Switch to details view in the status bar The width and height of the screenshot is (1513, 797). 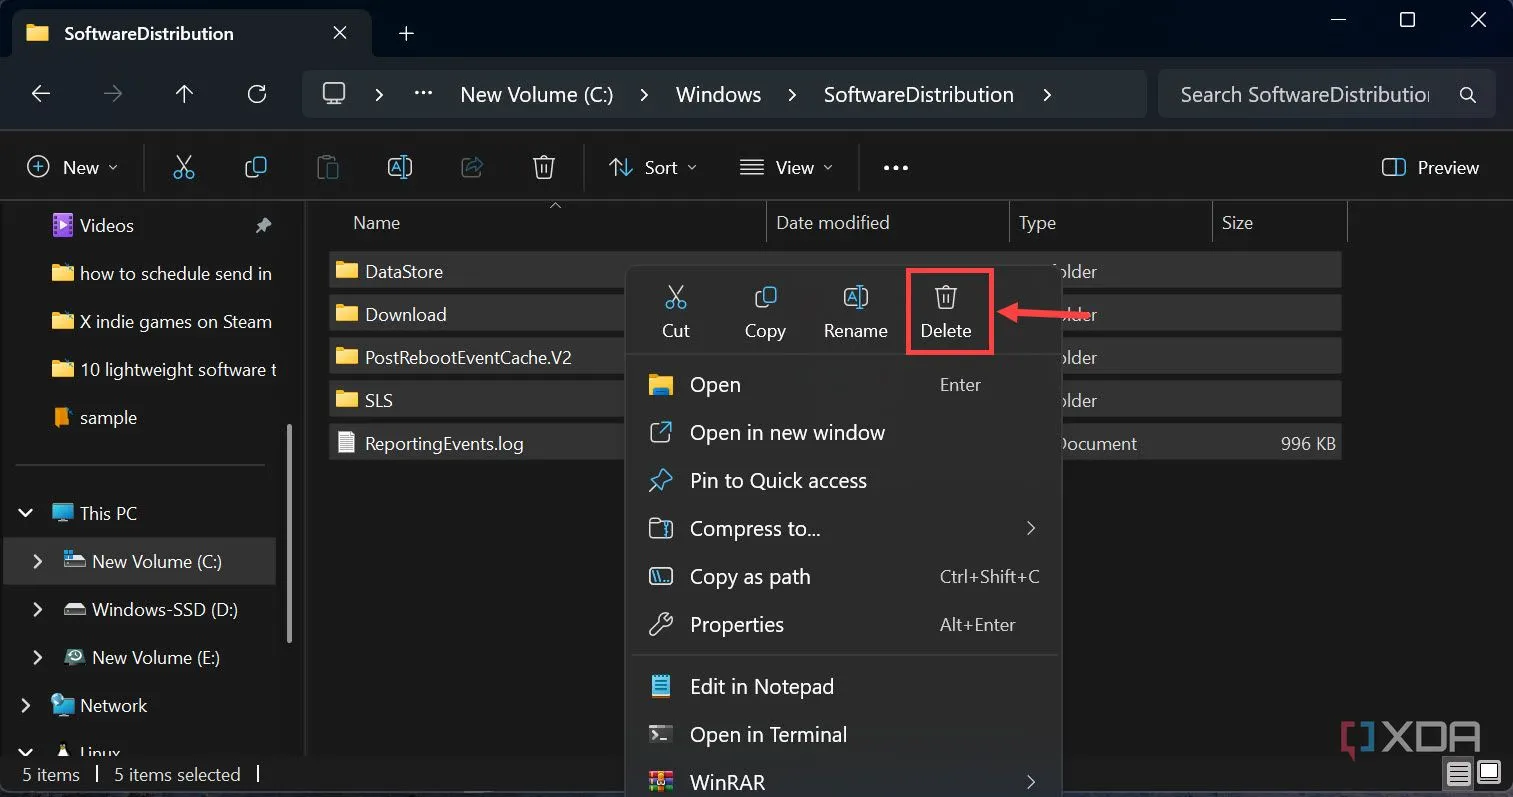tap(1458, 773)
